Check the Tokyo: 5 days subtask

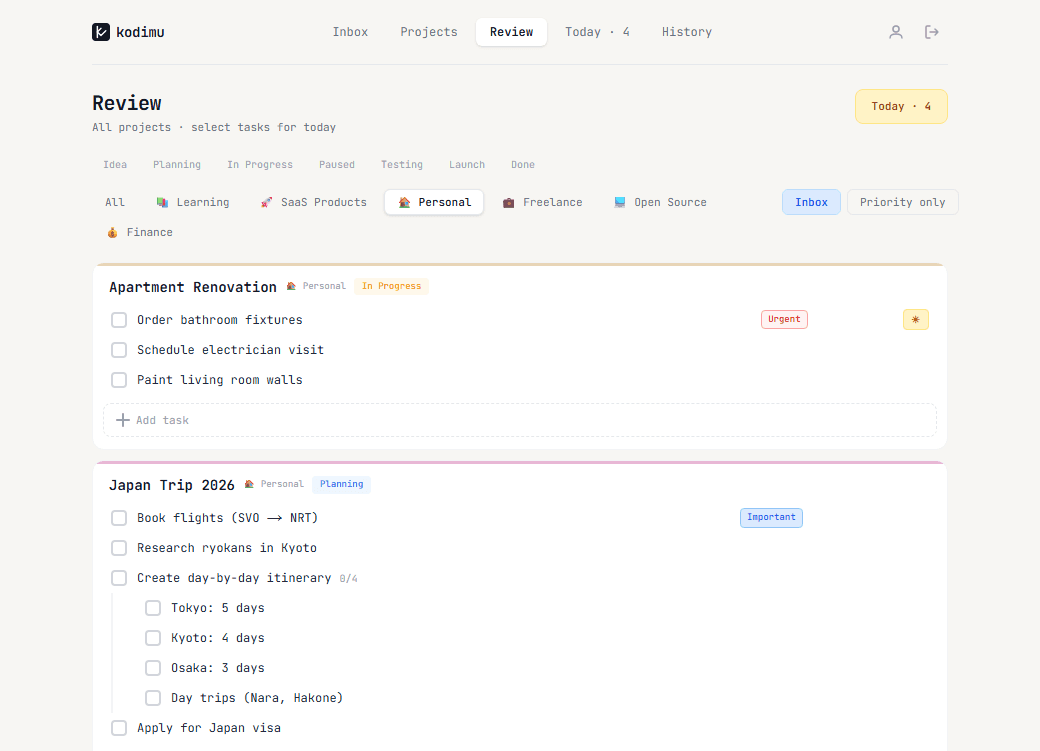tap(153, 607)
